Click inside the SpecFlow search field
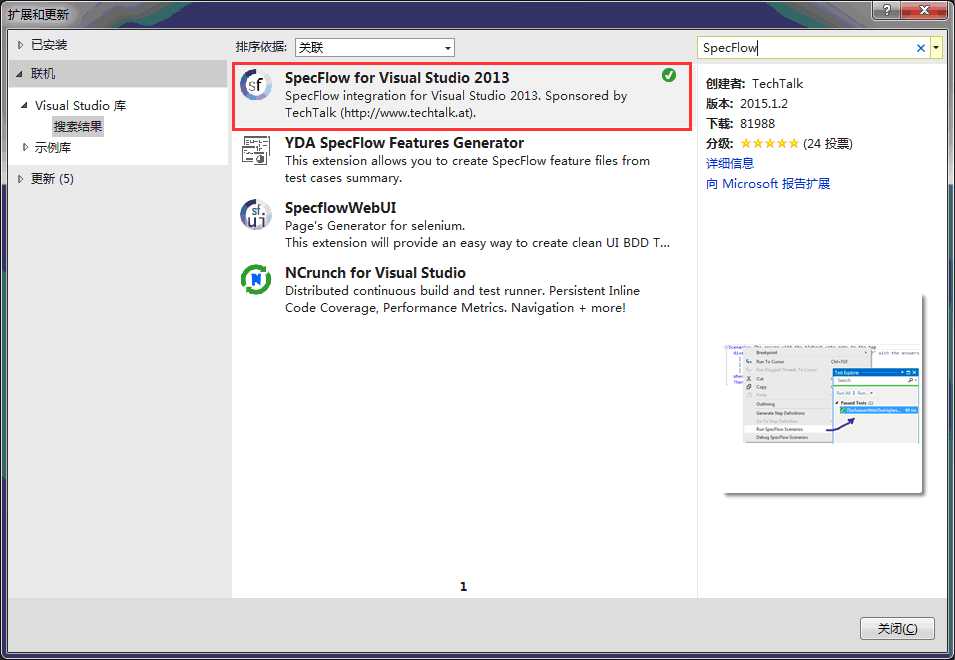 click(806, 47)
